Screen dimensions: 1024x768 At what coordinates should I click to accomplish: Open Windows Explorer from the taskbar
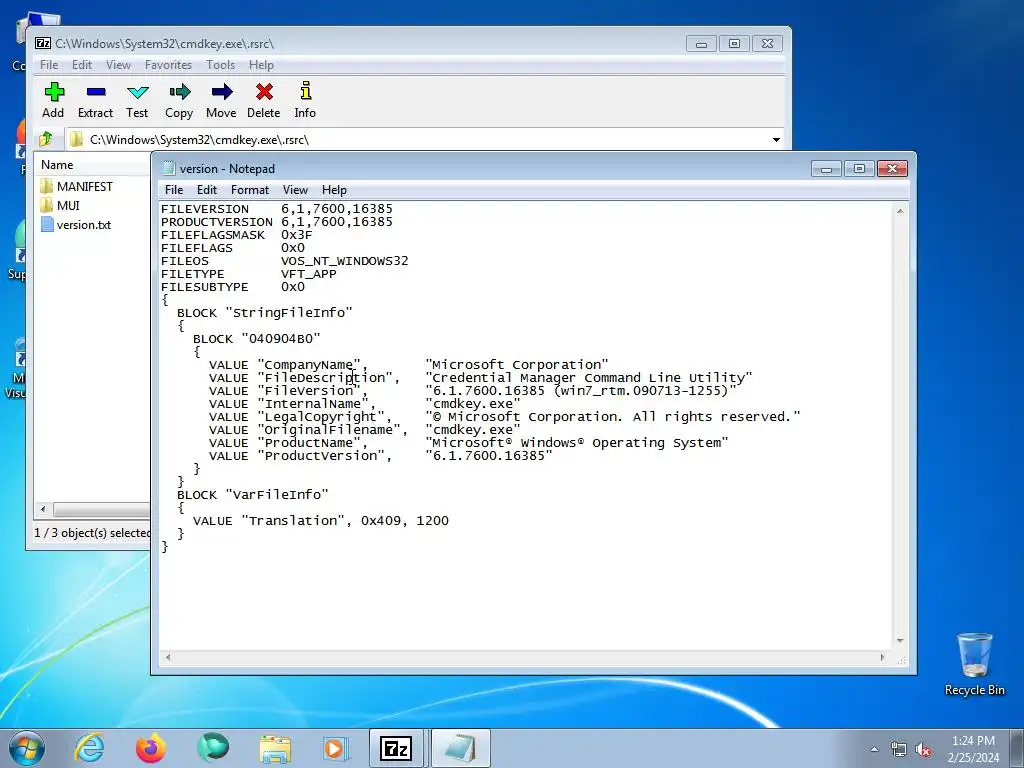tap(275, 748)
